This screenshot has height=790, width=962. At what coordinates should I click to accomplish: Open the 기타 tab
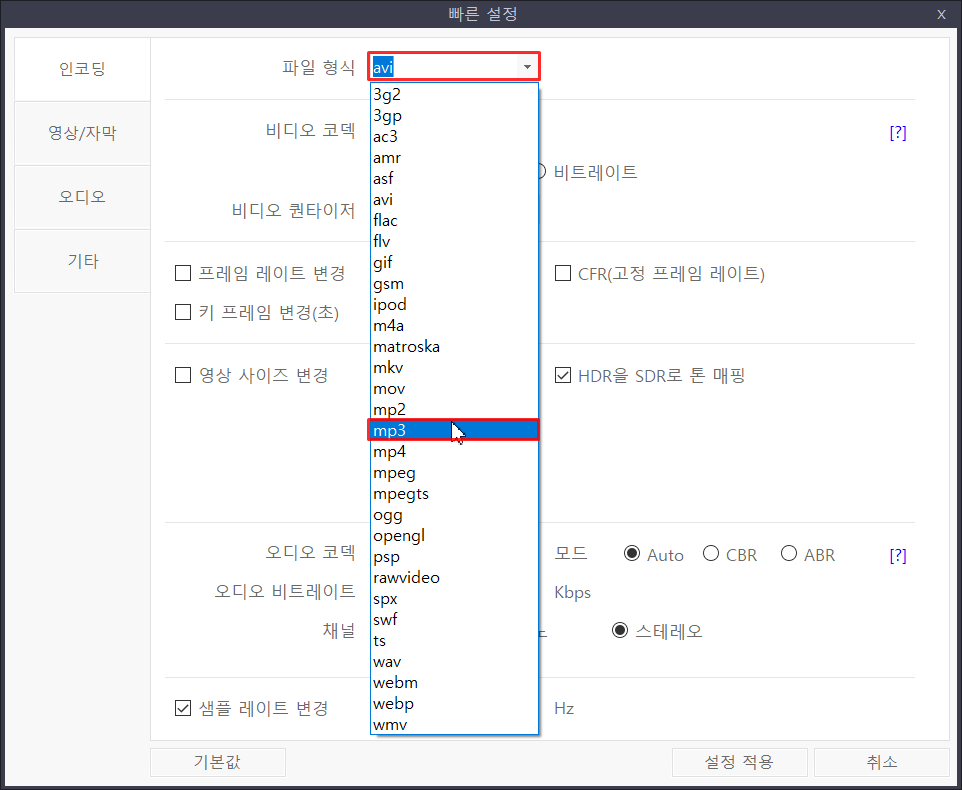click(x=82, y=261)
